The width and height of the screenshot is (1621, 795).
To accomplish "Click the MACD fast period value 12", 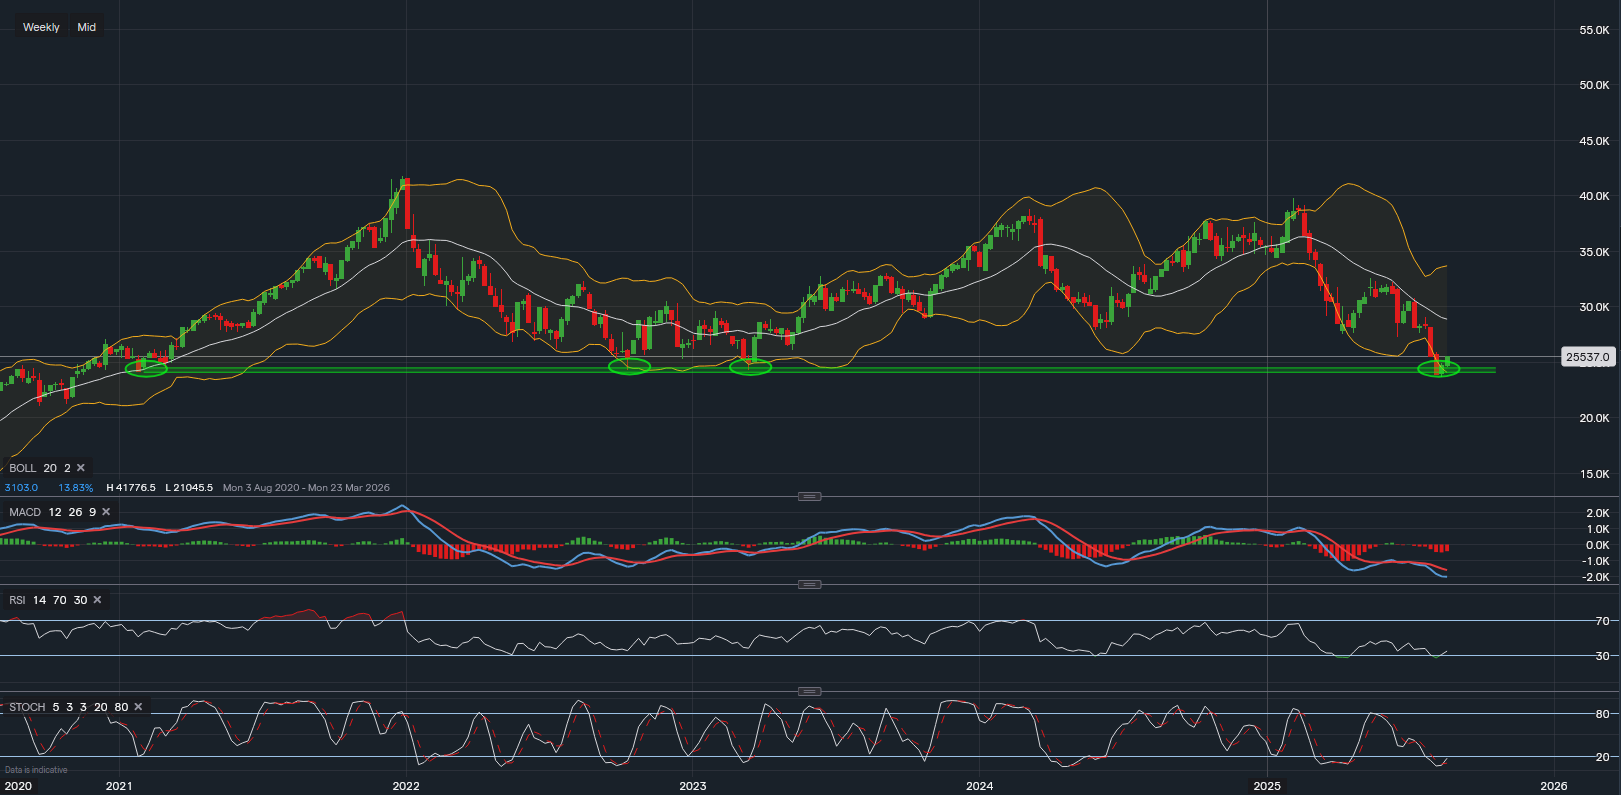I will point(55,512).
